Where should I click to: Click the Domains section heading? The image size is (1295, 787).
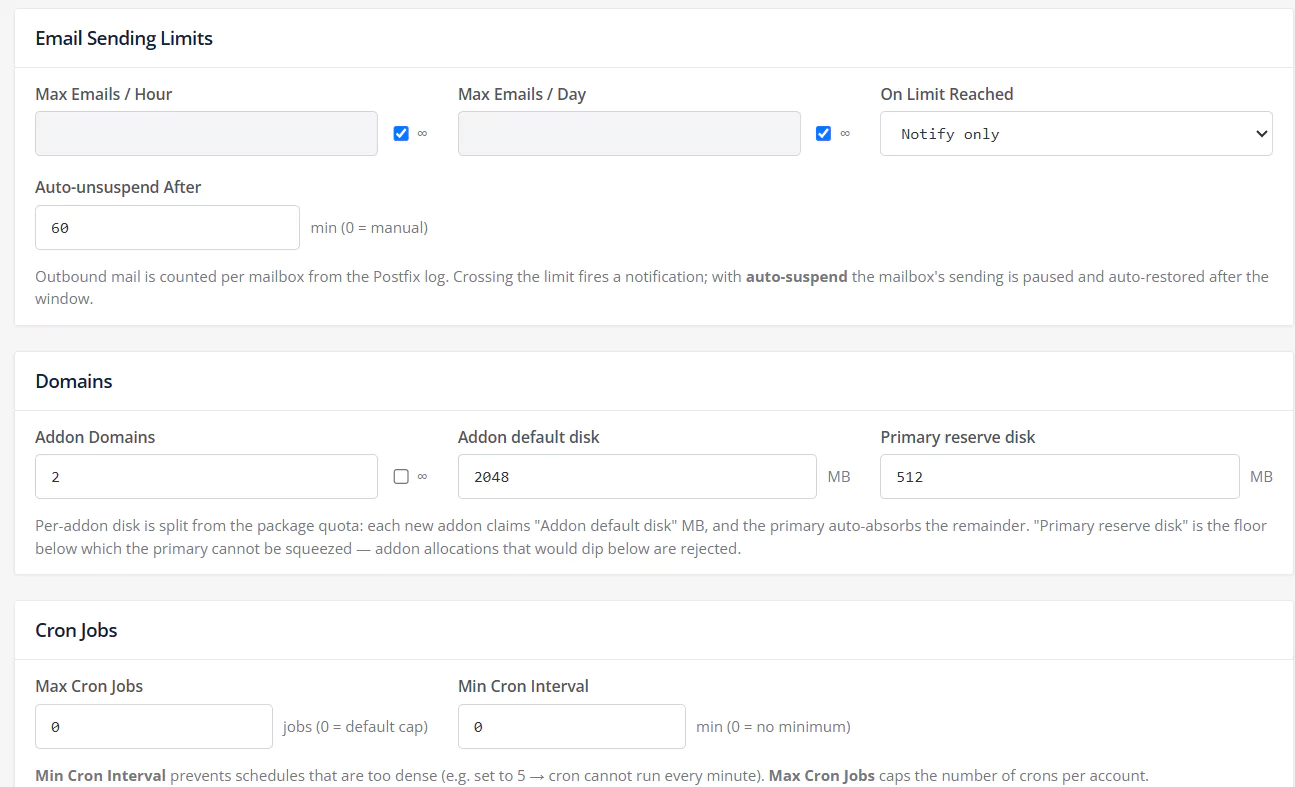pos(74,381)
